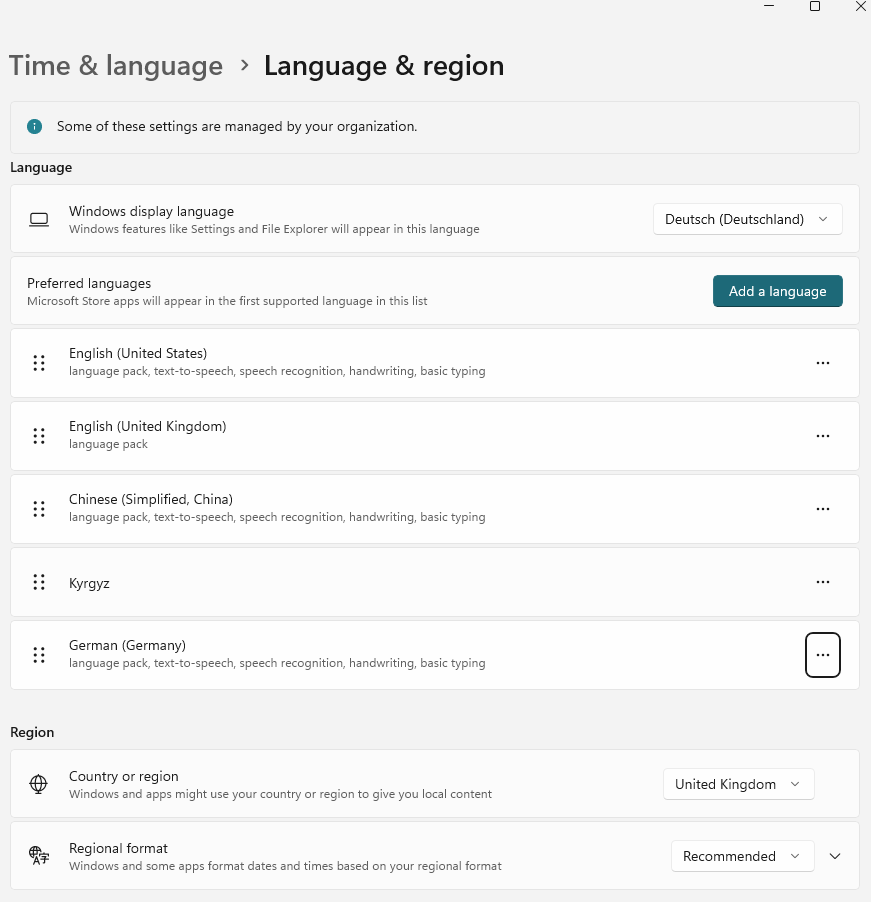Select the Chinese (Simplified, China) language row
The image size is (871, 902).
[x=435, y=509]
